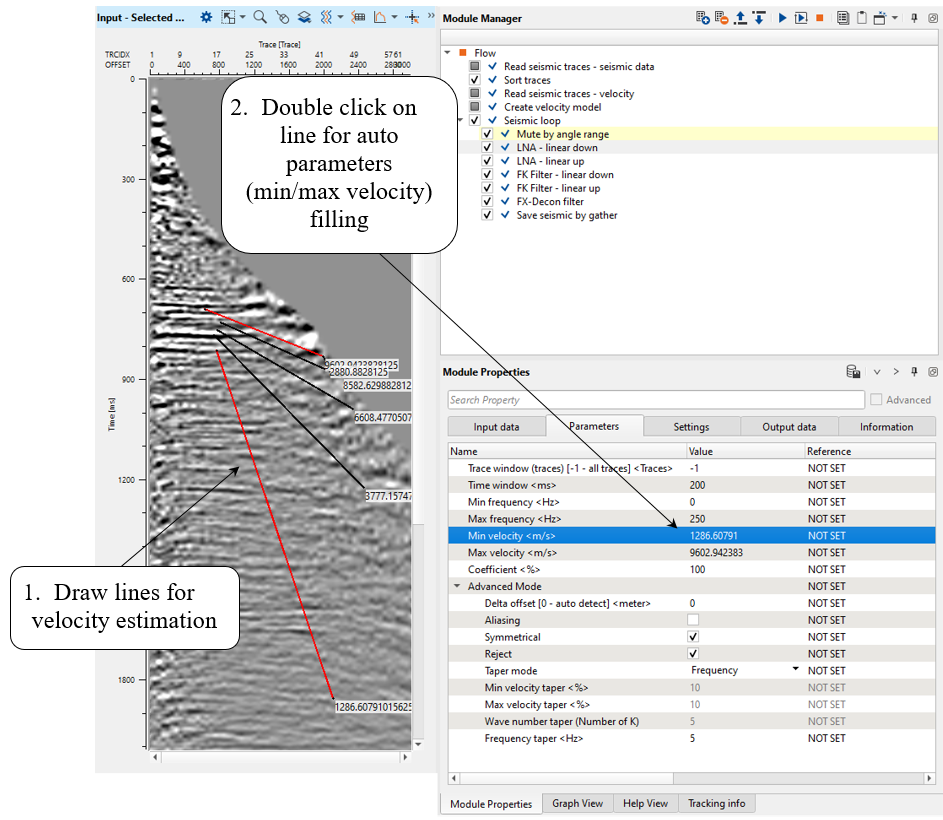
Task: Collapse the Advanced Mode section
Action: pyautogui.click(x=457, y=586)
